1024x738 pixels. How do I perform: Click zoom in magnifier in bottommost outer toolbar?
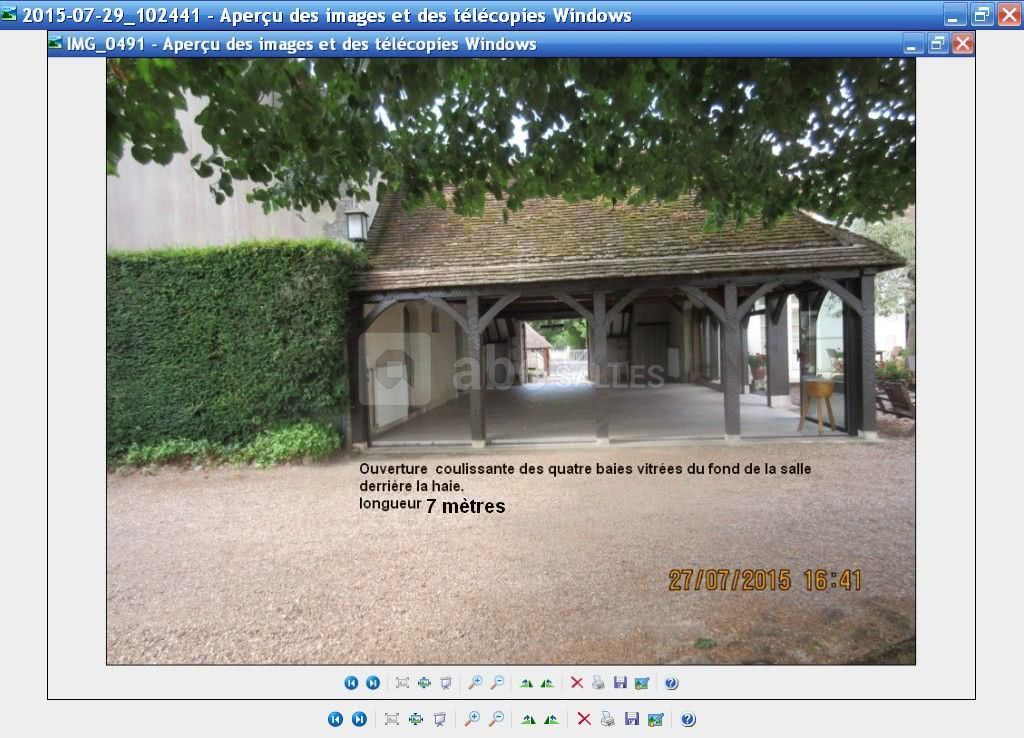pyautogui.click(x=472, y=719)
